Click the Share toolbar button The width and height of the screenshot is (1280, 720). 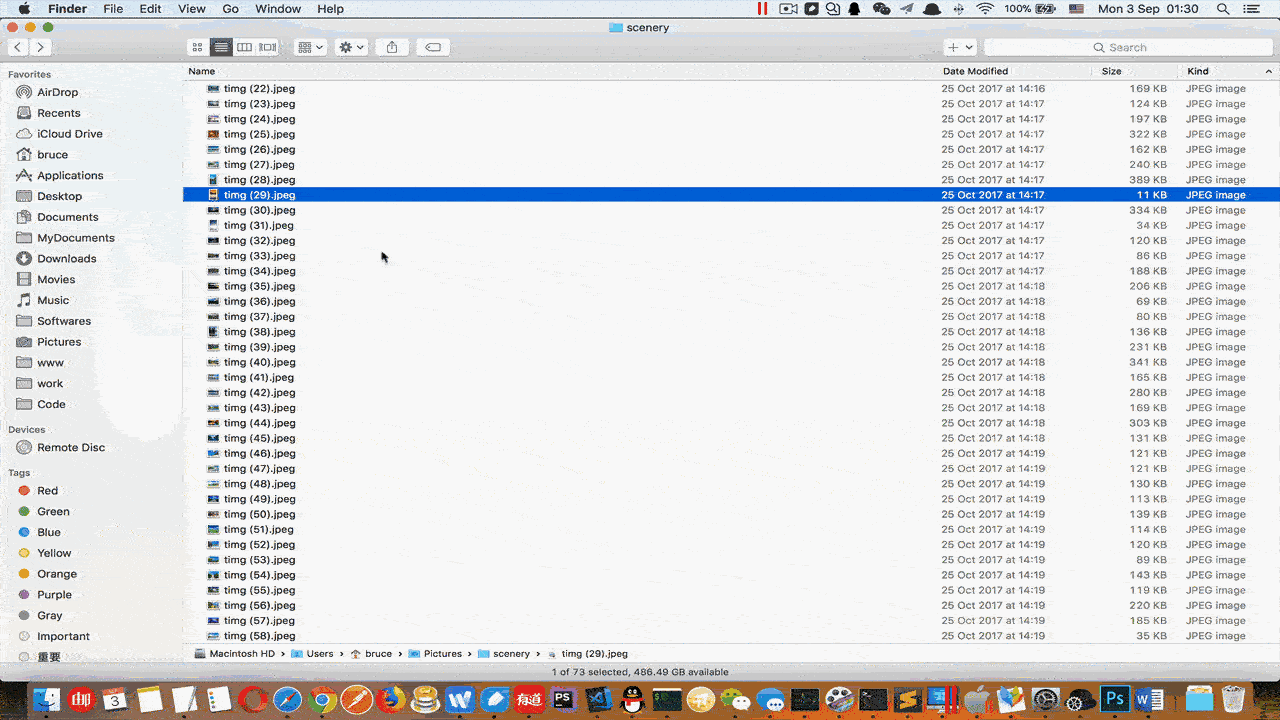pos(392,47)
